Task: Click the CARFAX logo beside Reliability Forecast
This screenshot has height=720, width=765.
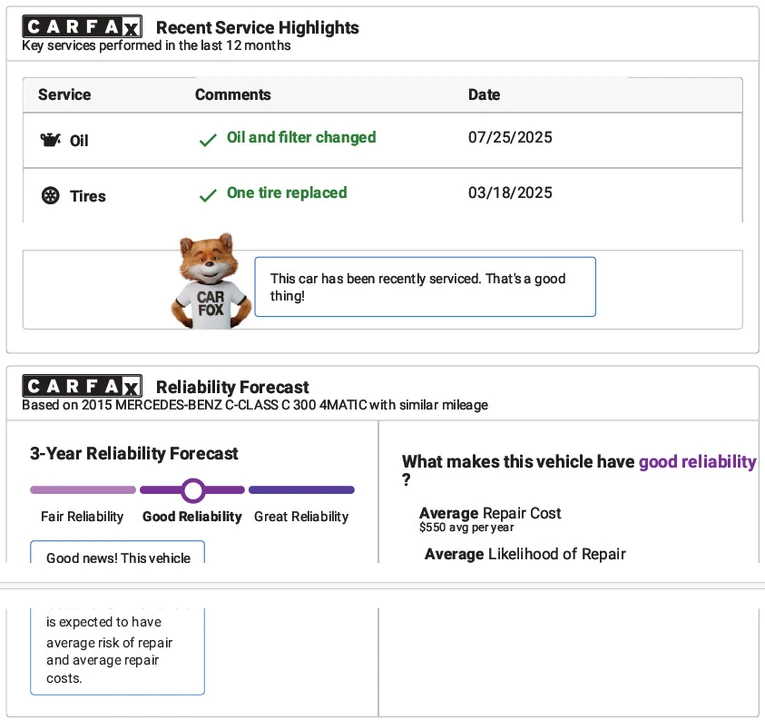Action: point(82,386)
